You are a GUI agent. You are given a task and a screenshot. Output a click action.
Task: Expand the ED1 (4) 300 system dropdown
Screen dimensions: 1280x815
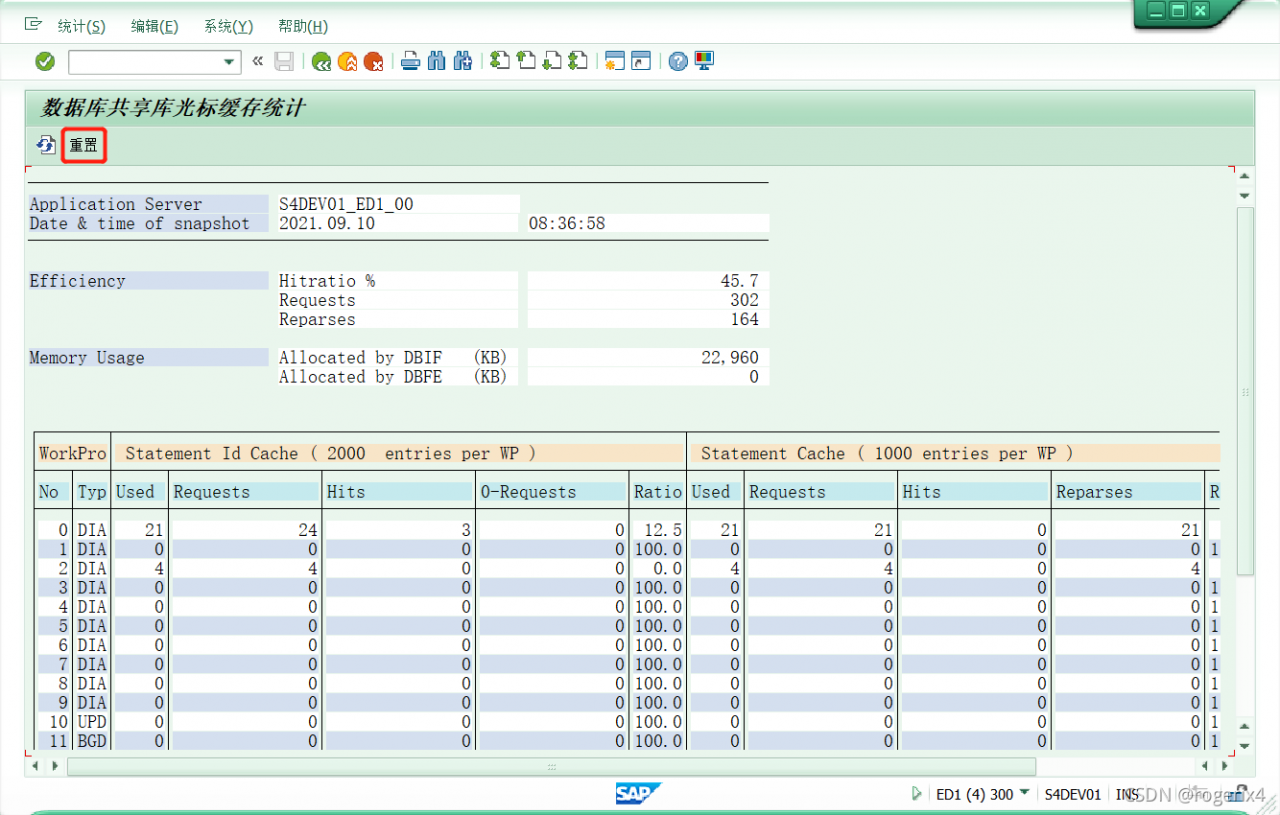[1023, 793]
